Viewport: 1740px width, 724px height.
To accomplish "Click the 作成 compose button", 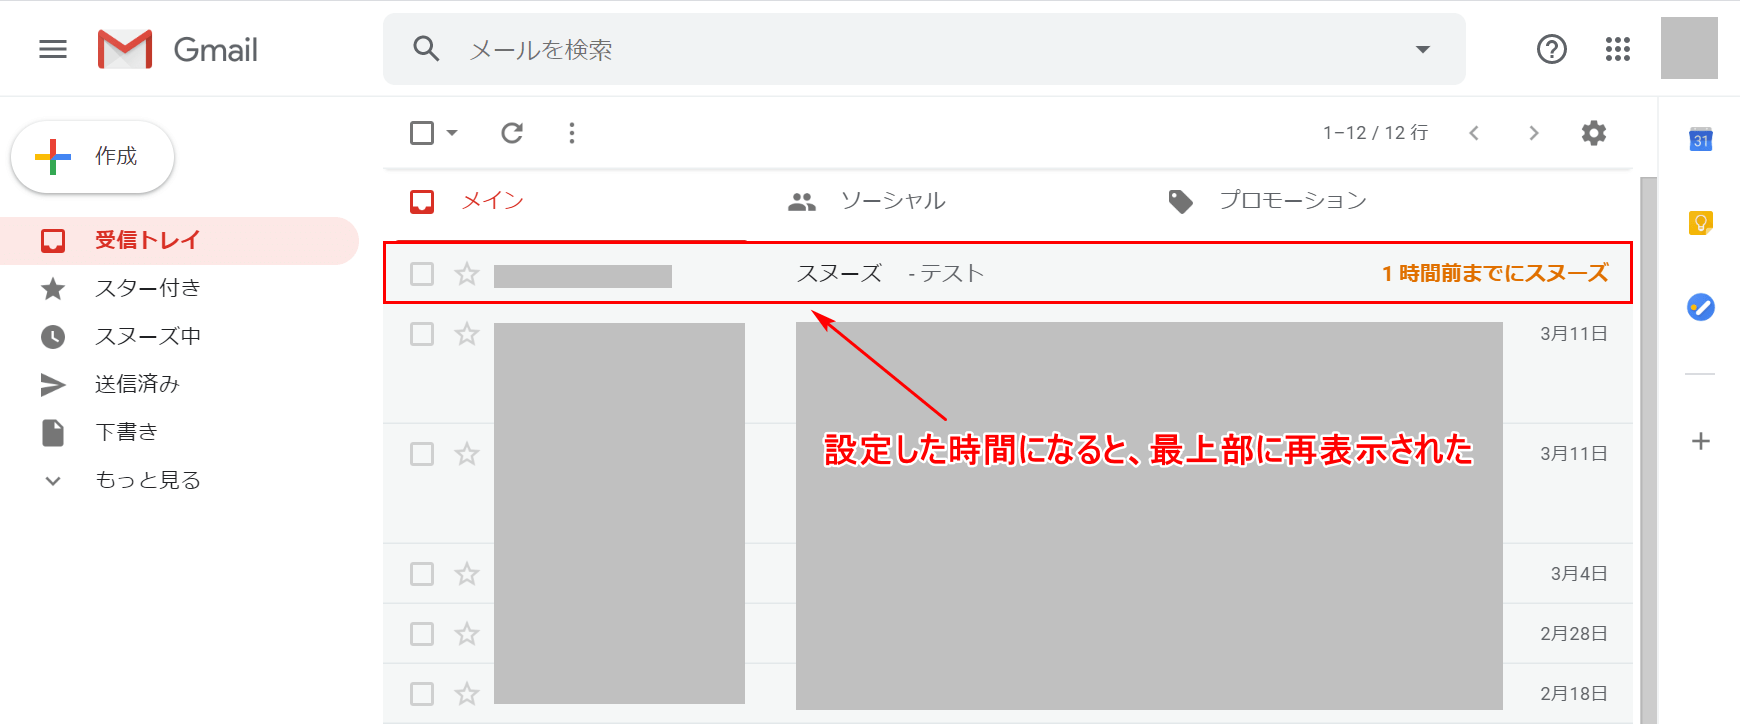I will [92, 157].
